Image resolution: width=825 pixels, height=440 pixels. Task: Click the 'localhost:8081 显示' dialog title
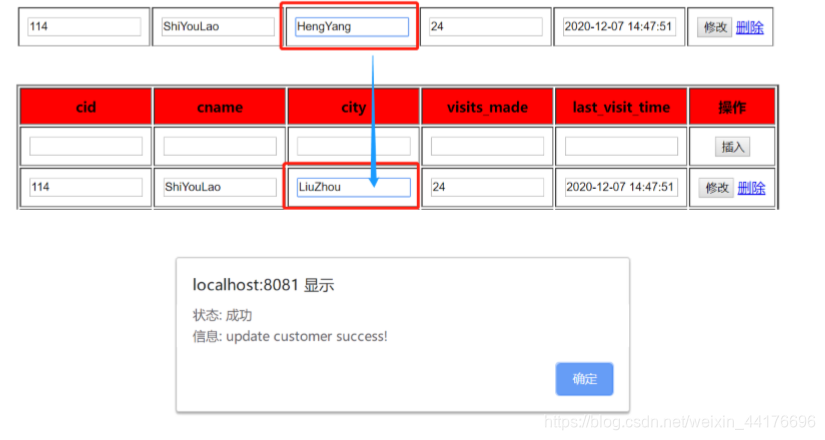(263, 285)
